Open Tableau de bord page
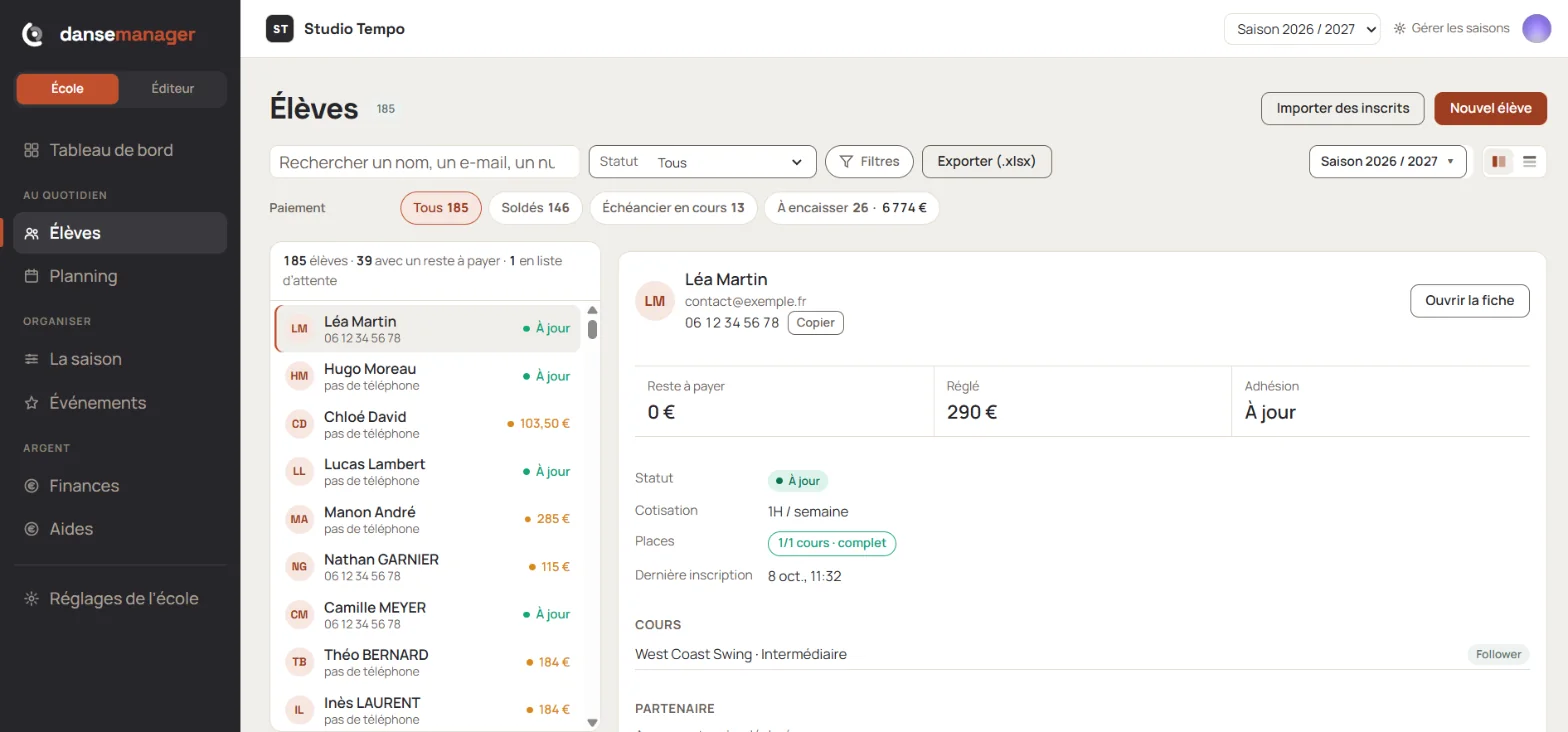The image size is (1568, 732). [x=120, y=150]
